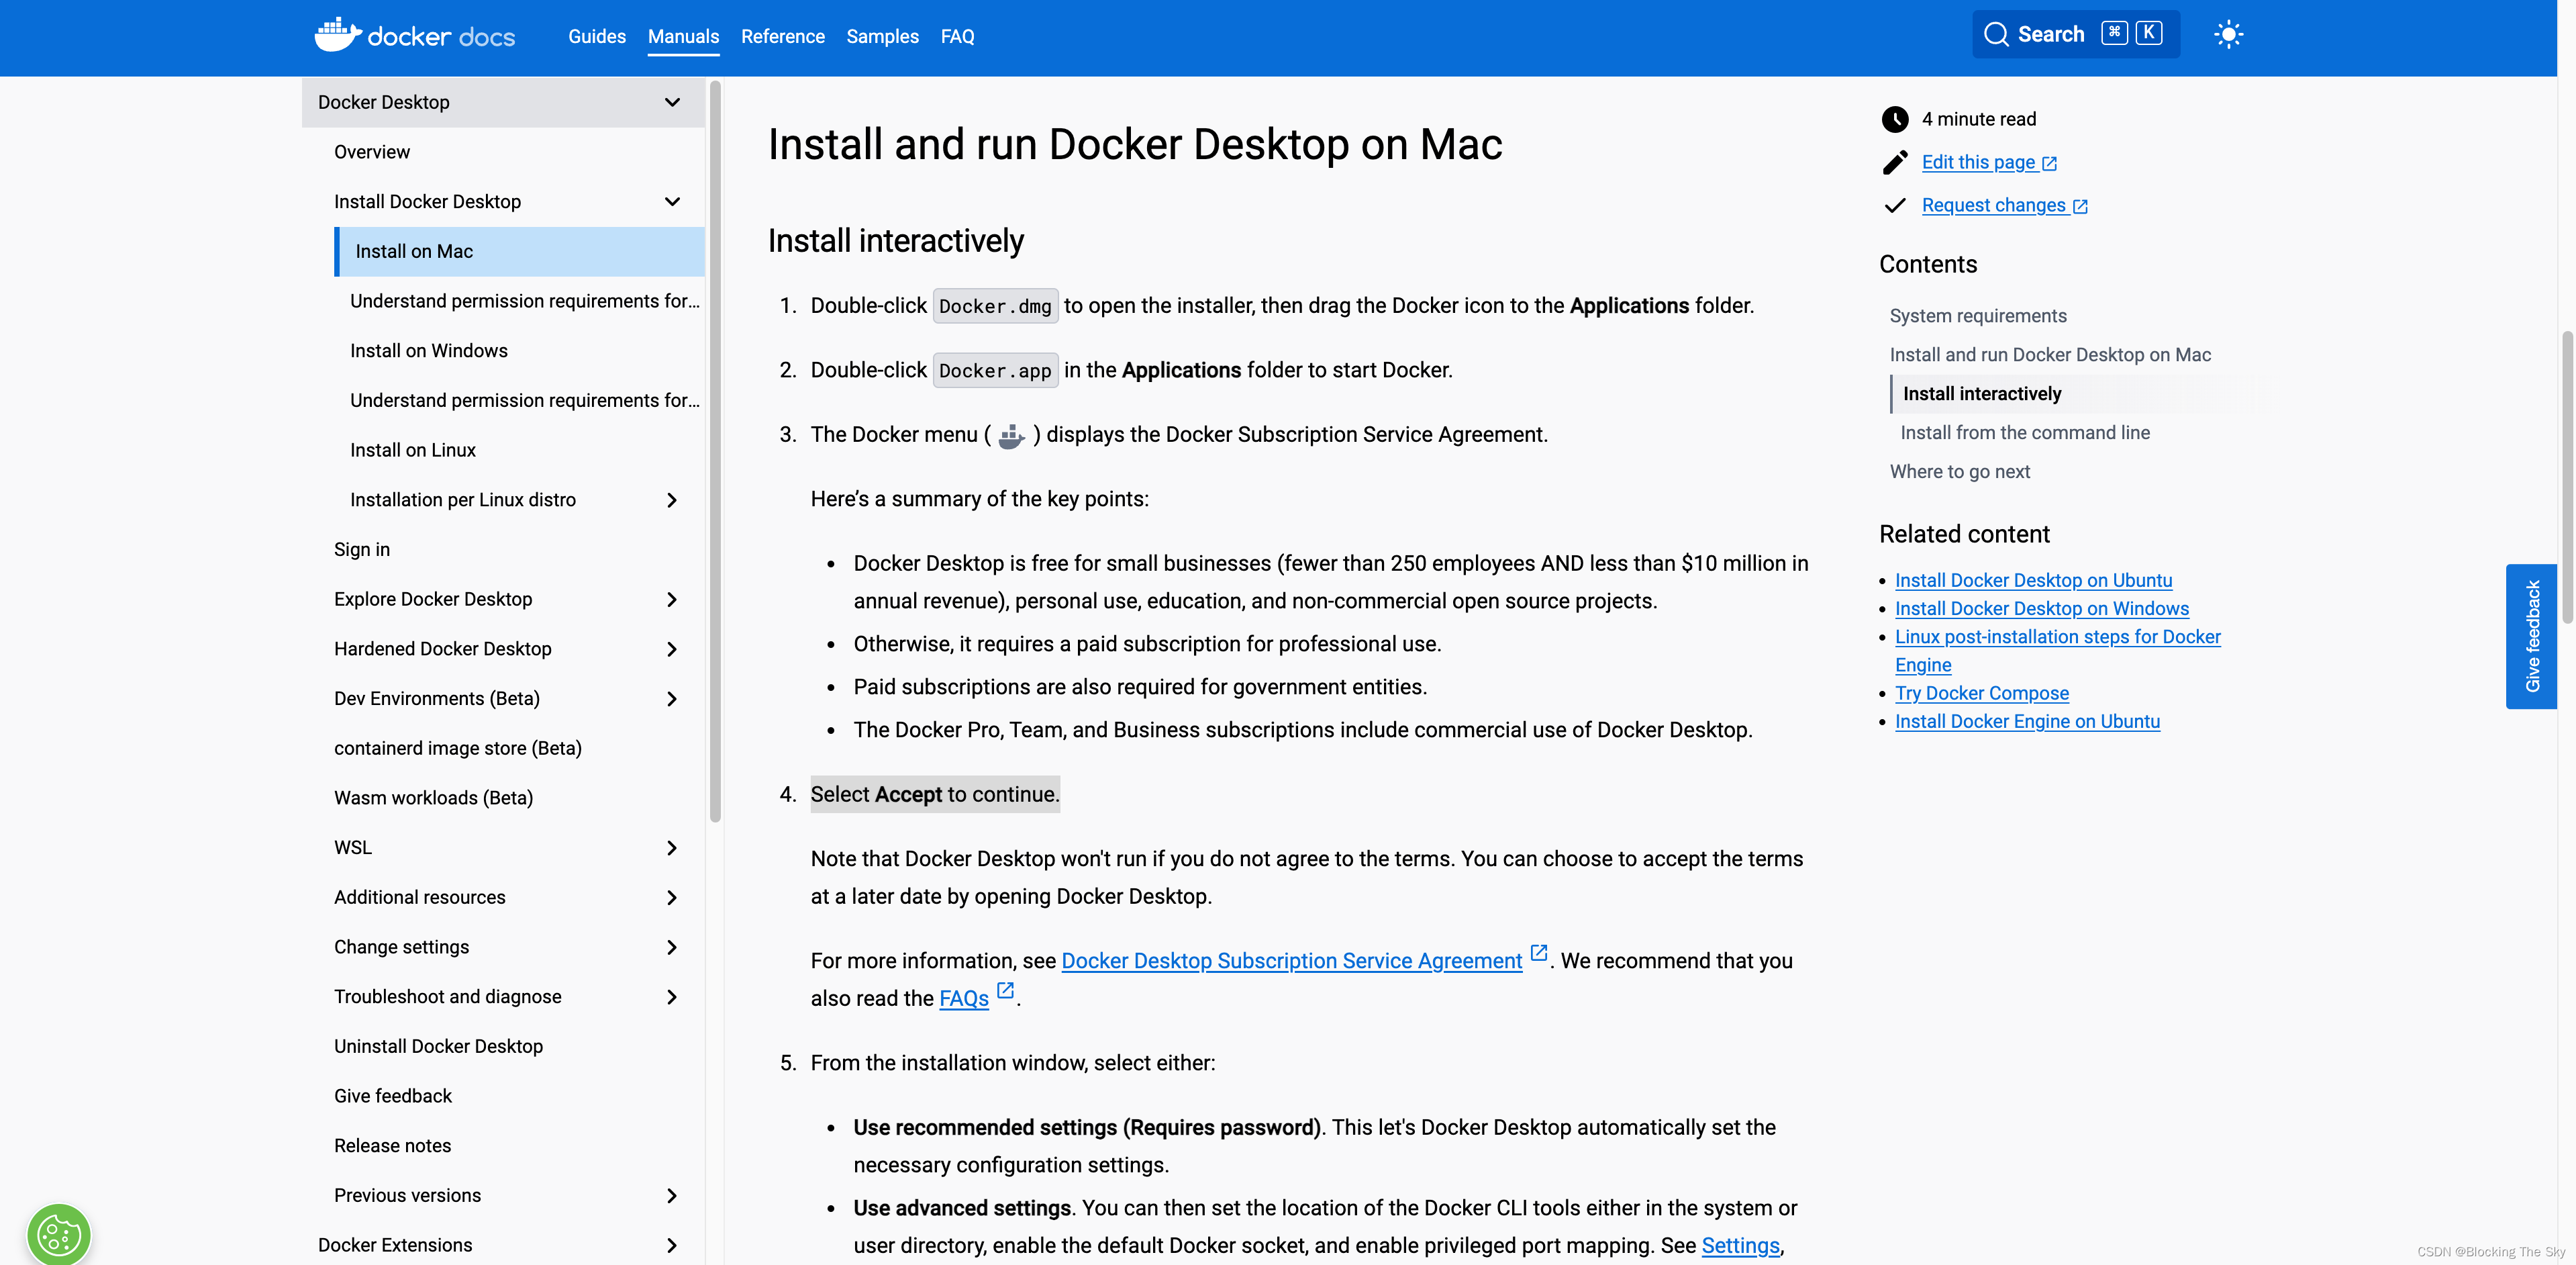Open the FAQ nav tab
2576x1265 pixels.
point(957,36)
